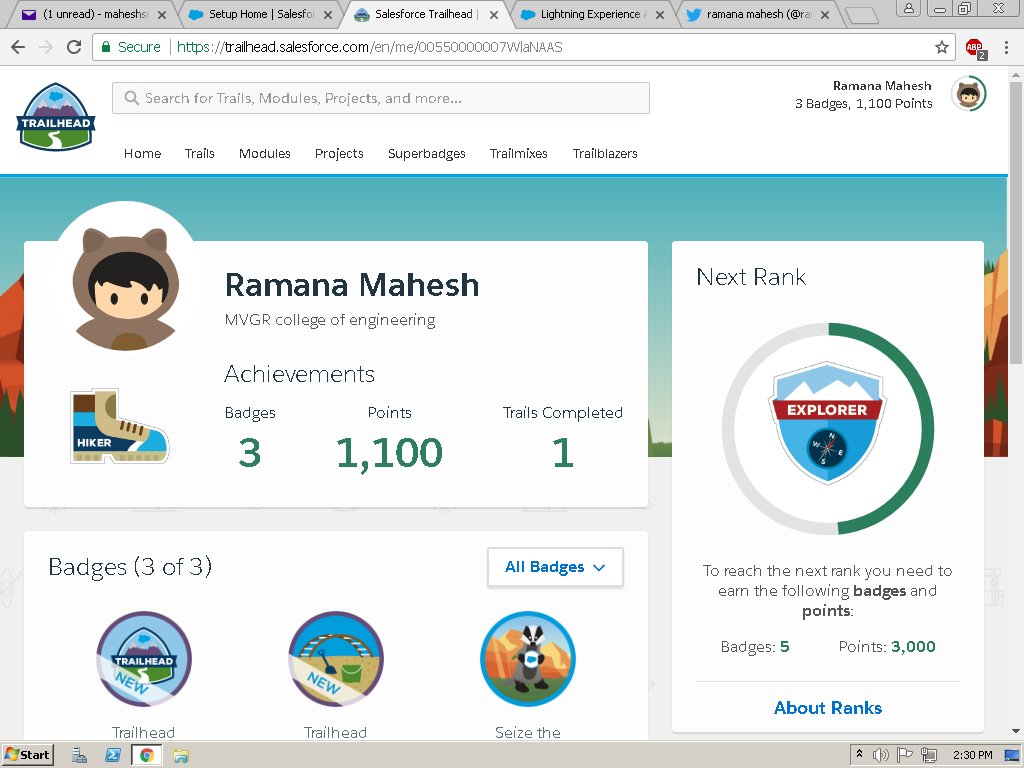The width and height of the screenshot is (1024, 768).
Task: Open the ABP extension icon
Action: click(x=976, y=48)
